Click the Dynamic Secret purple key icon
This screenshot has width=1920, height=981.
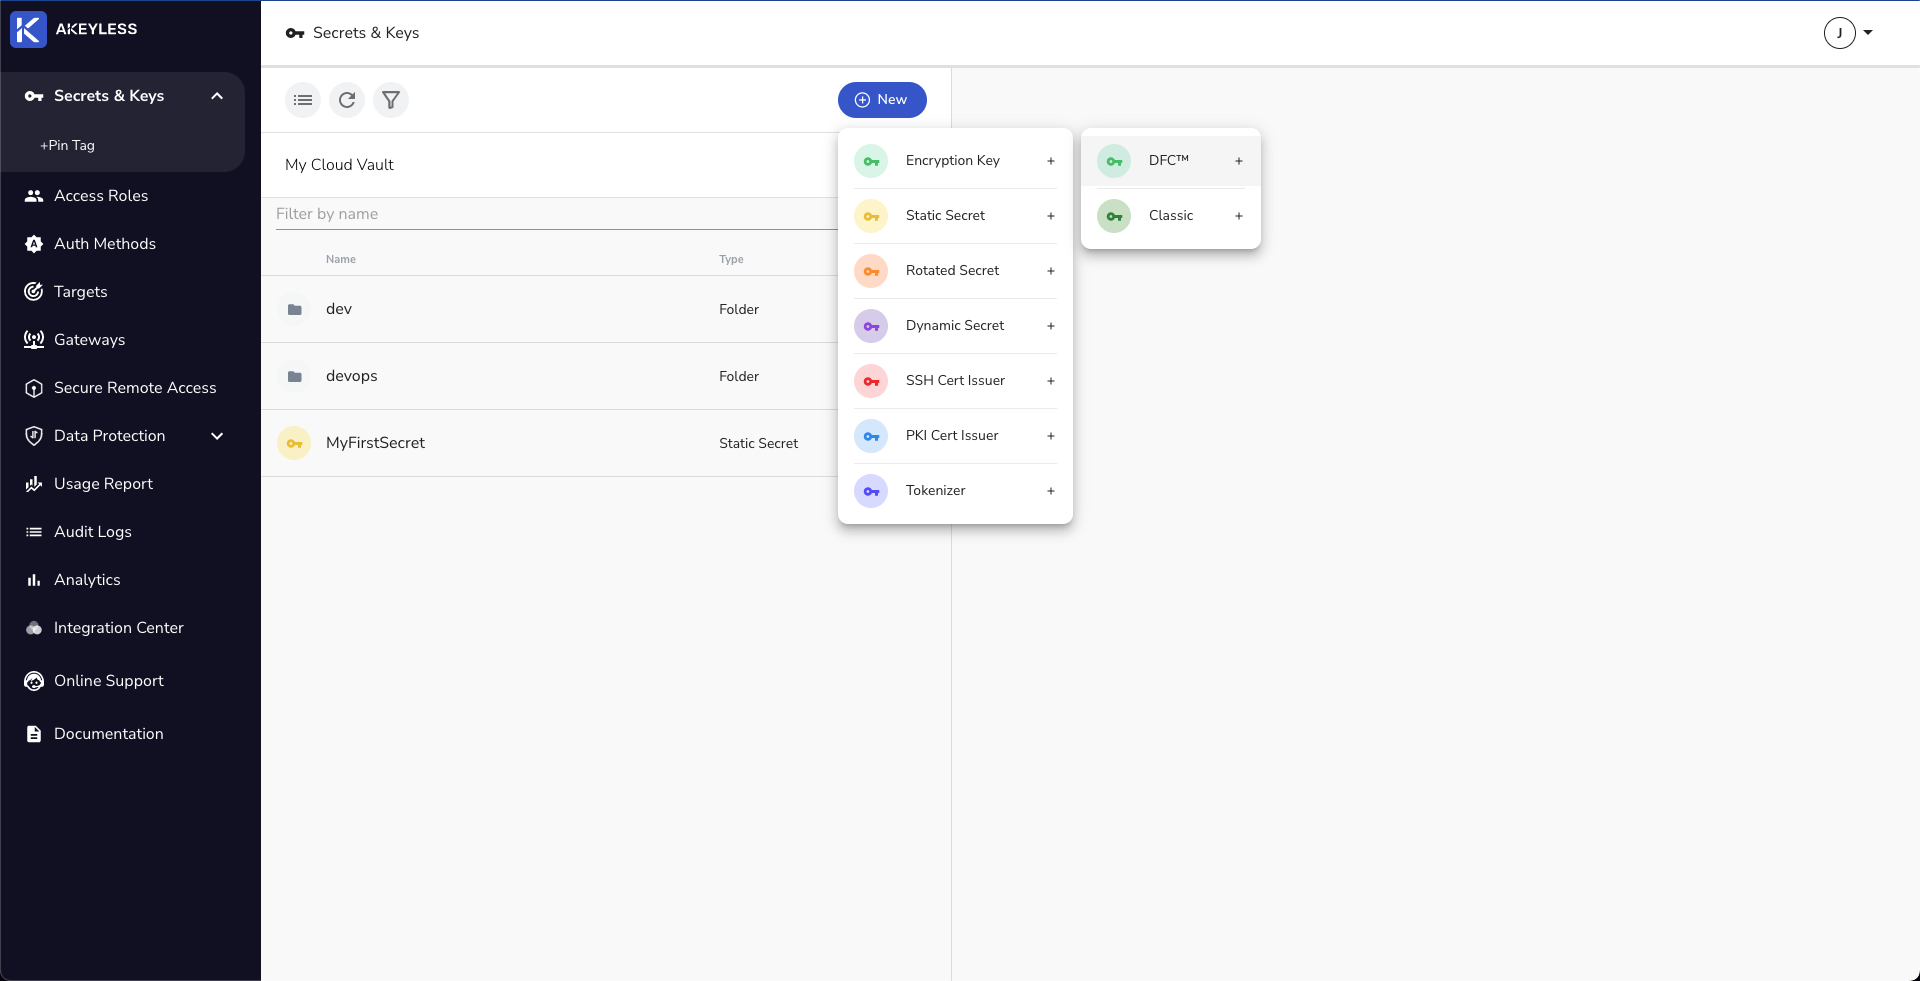pos(871,326)
